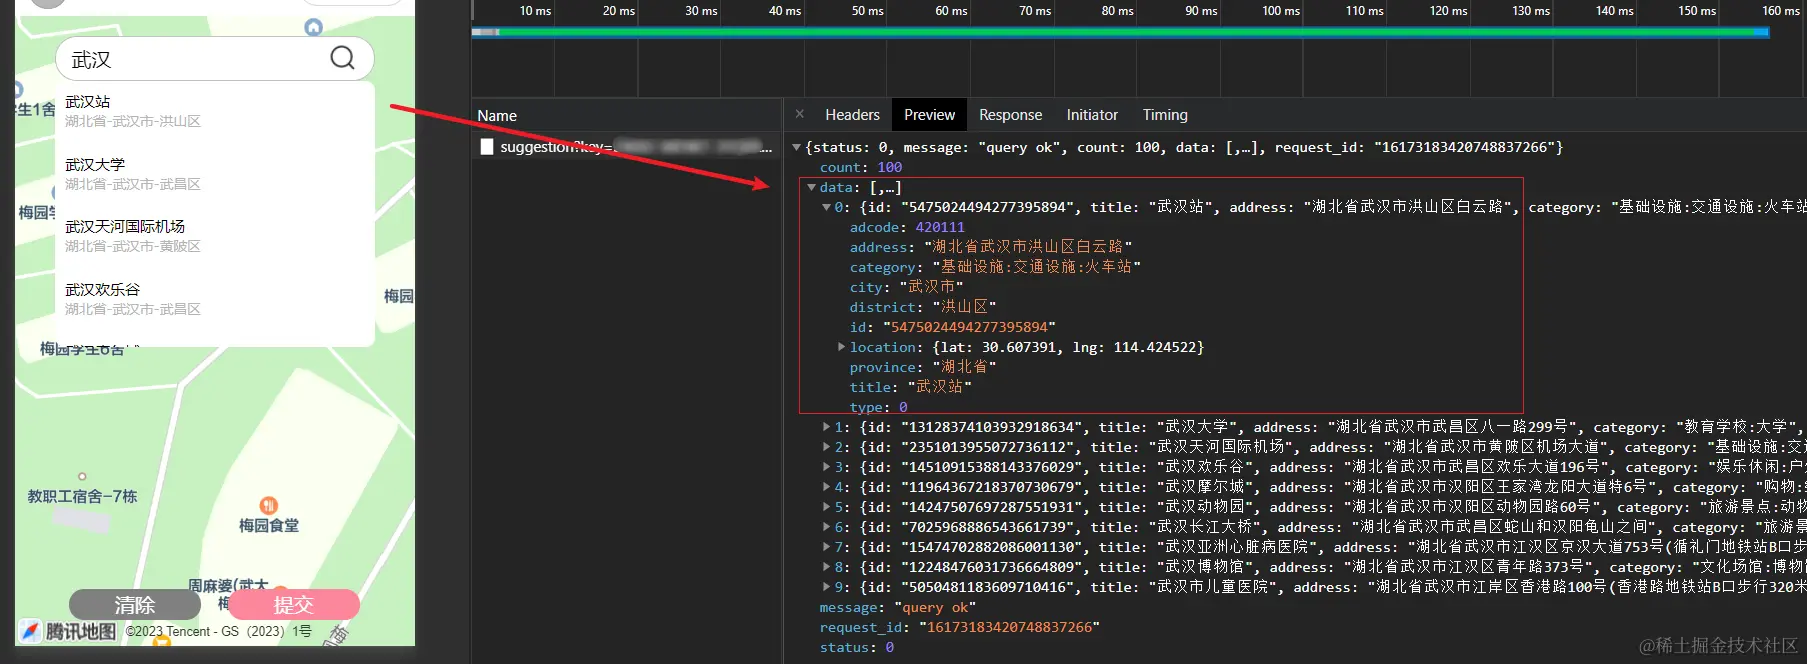Click the message: "query ok" line
1807x664 pixels.
897,607
